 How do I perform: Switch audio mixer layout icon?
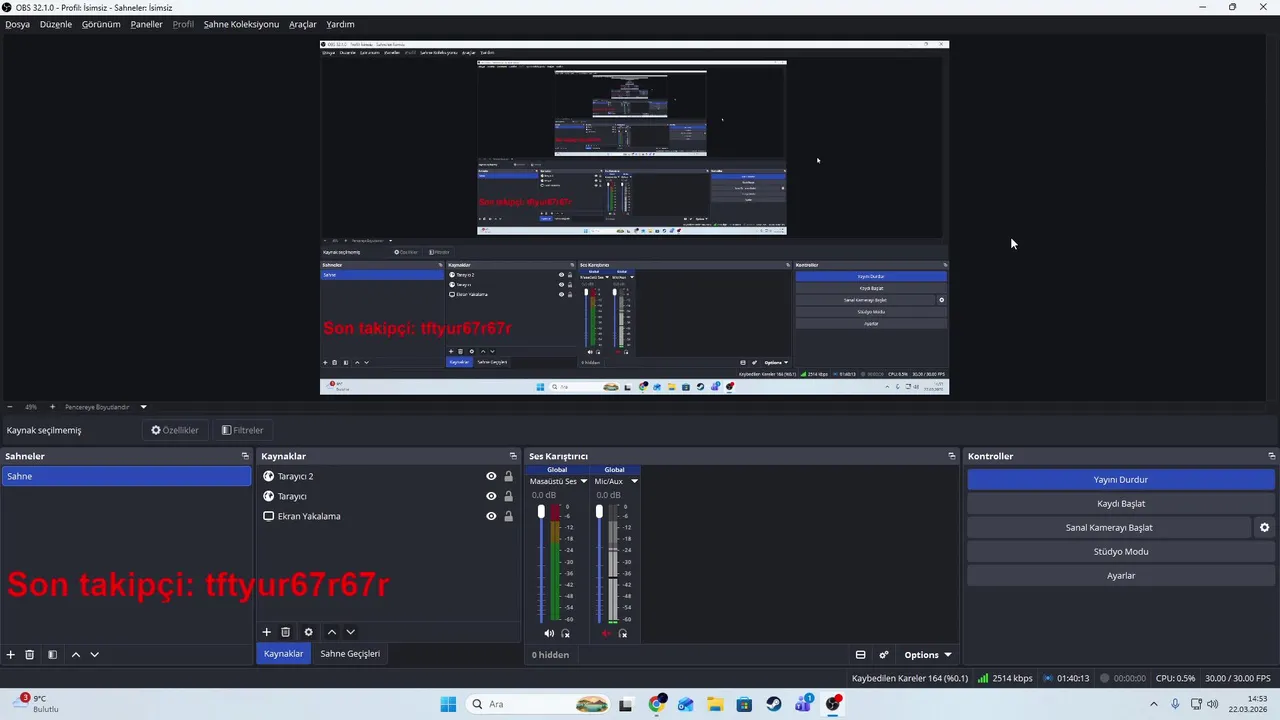(860, 655)
